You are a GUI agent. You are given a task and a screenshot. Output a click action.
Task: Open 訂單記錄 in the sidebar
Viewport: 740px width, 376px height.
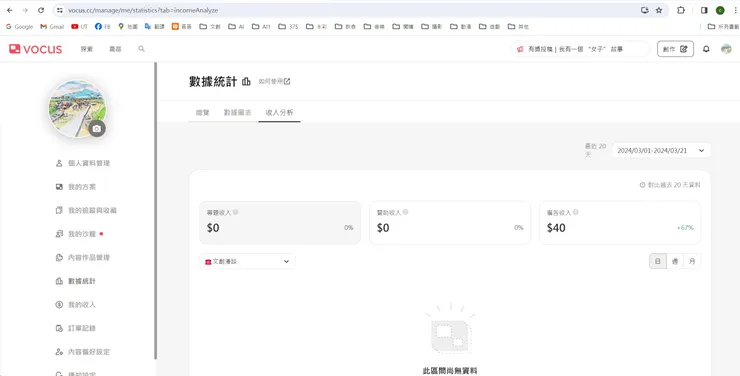[x=76, y=328]
